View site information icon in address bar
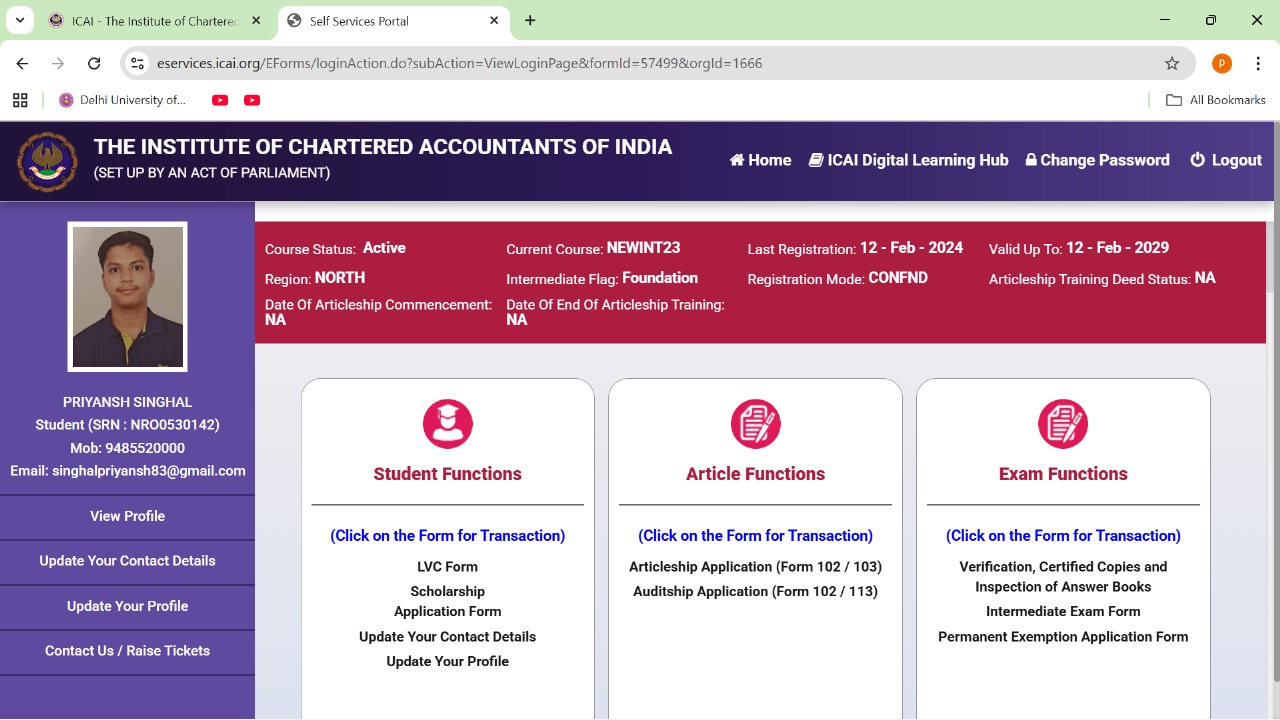Viewport: 1280px width, 720px height. pyautogui.click(x=138, y=63)
